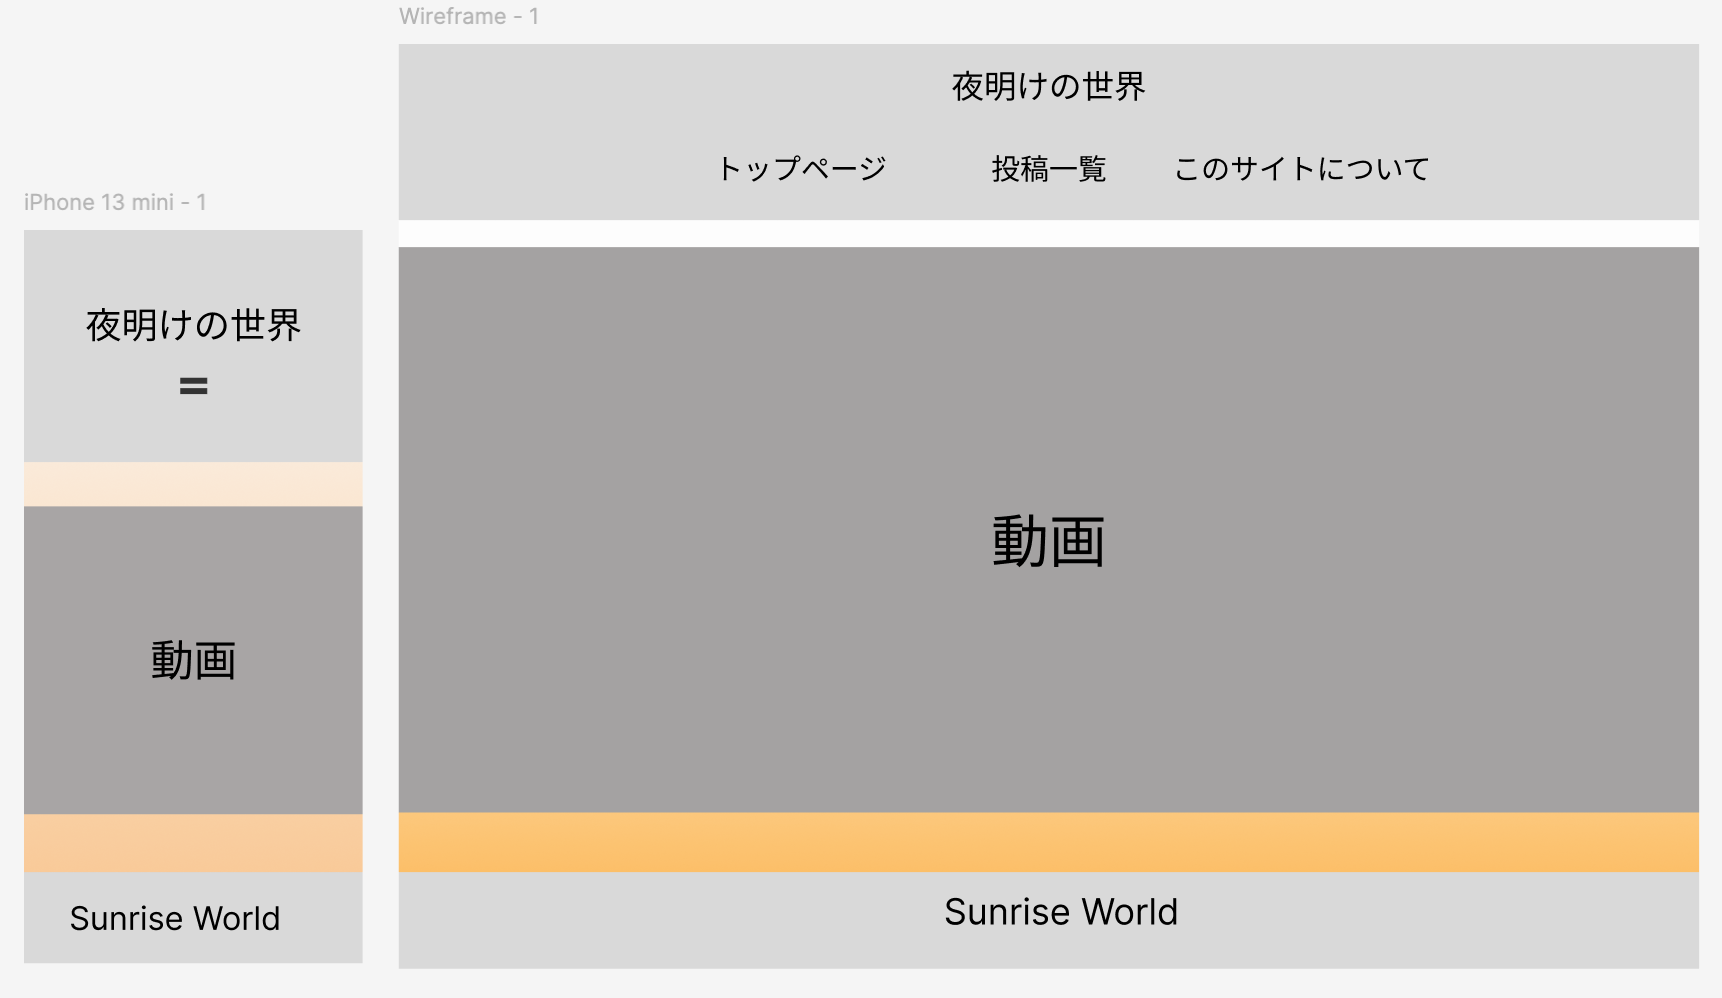
Task: Select the 投稿一覧 navigation item
Action: click(1048, 169)
